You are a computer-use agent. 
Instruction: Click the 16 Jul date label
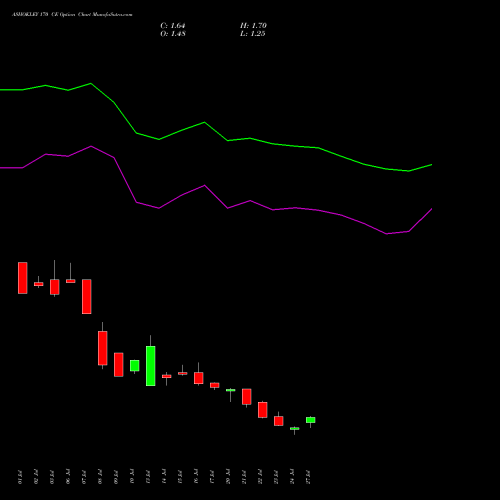click(x=196, y=477)
